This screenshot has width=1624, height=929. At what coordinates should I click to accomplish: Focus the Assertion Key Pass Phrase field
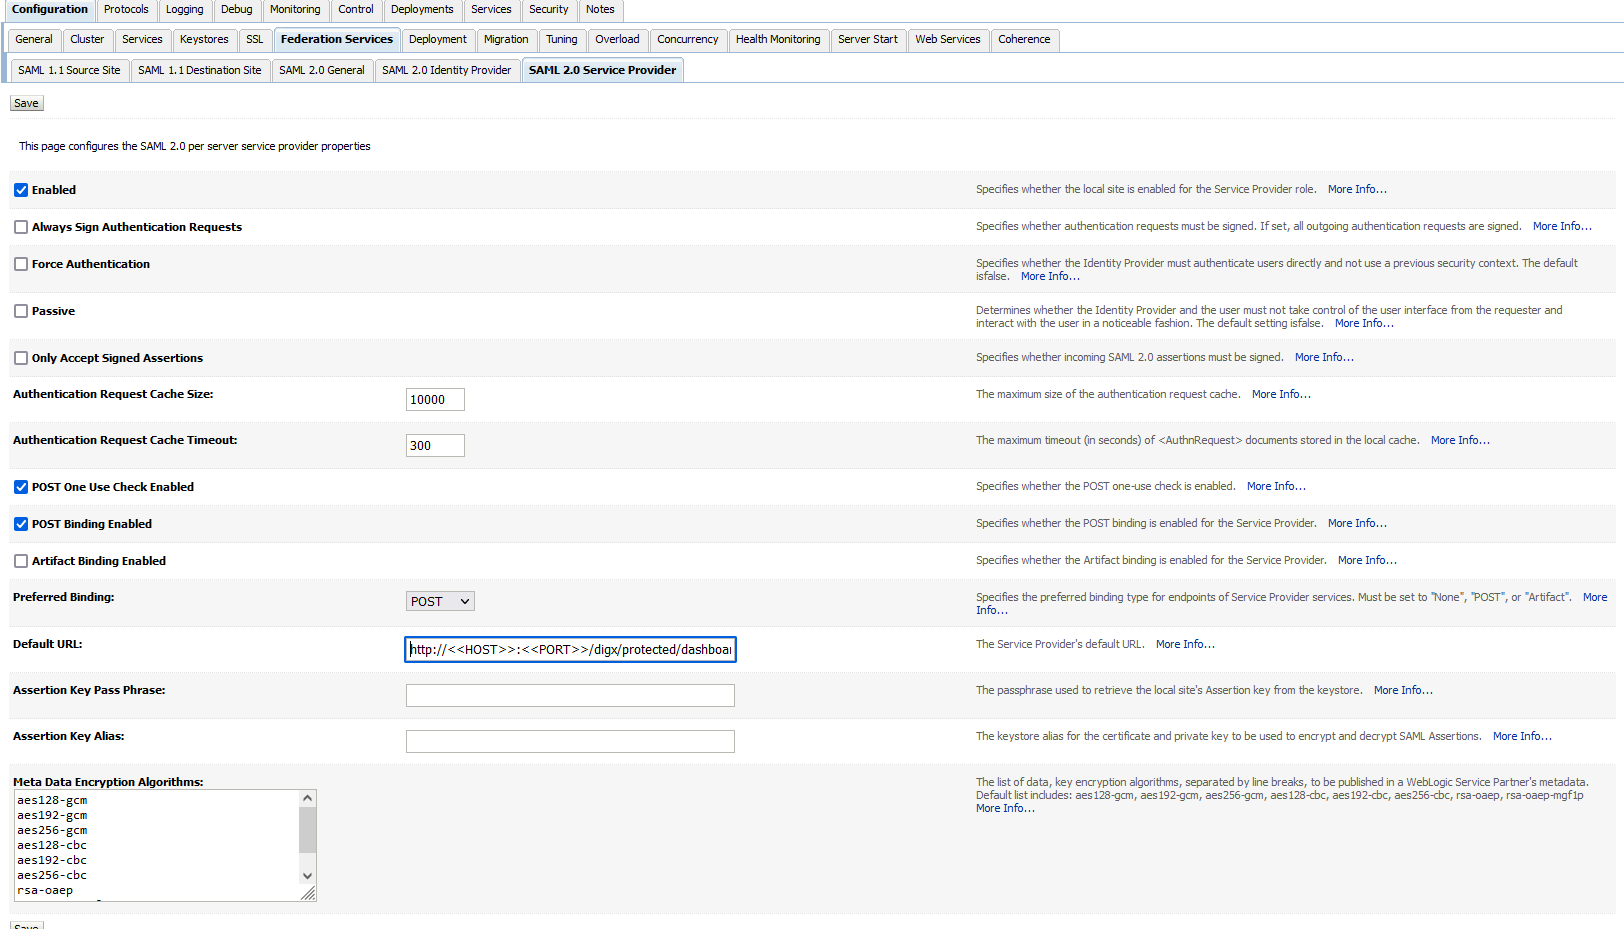570,696
